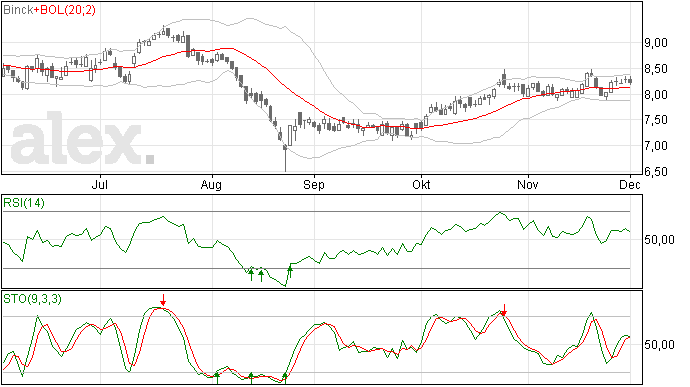
Task: Click the 7,50 price axis value
Action: 656,120
